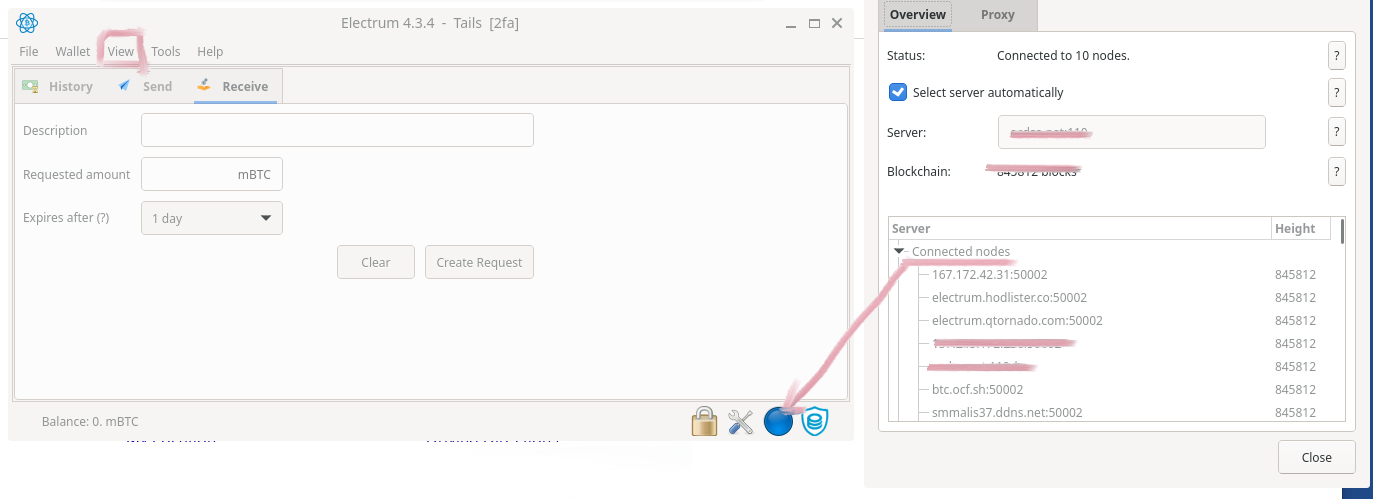Click the Create Request button
The height and width of the screenshot is (499, 1373).
[x=479, y=262]
